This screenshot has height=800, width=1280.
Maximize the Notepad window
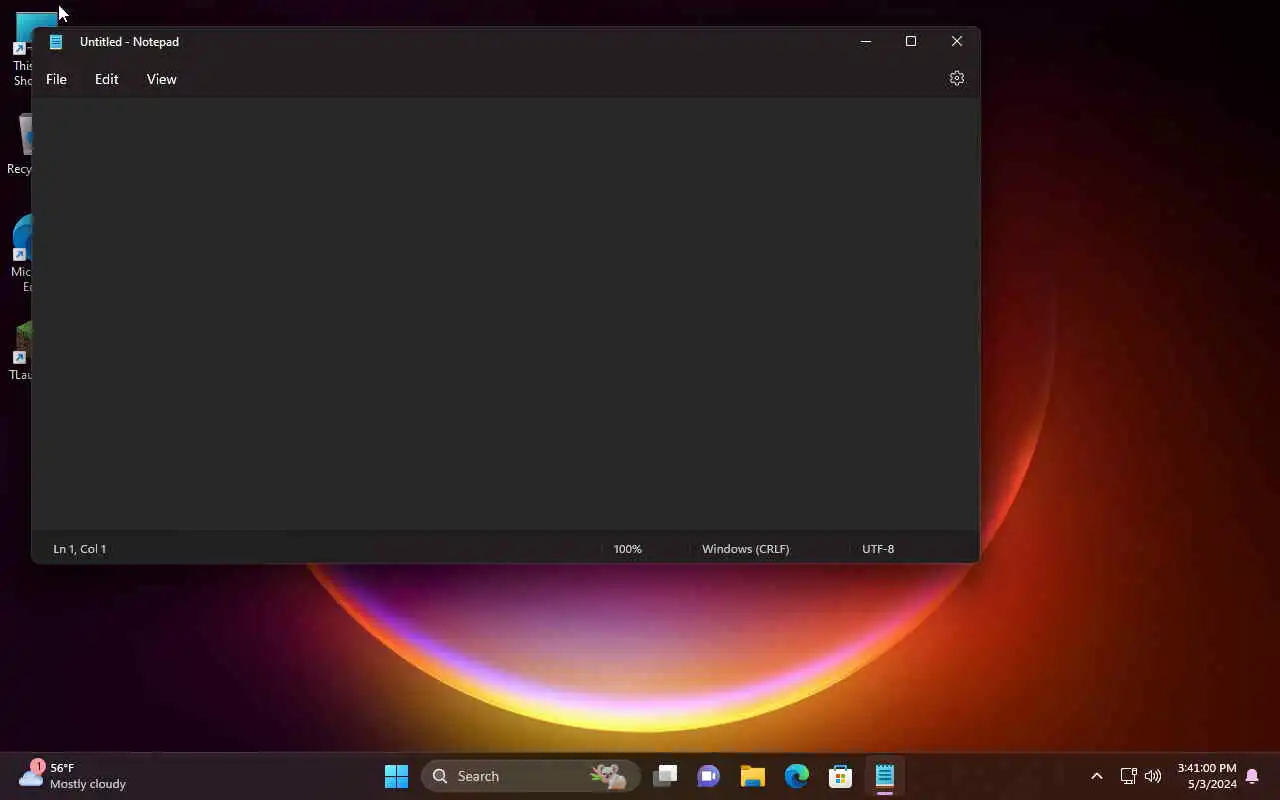911,41
